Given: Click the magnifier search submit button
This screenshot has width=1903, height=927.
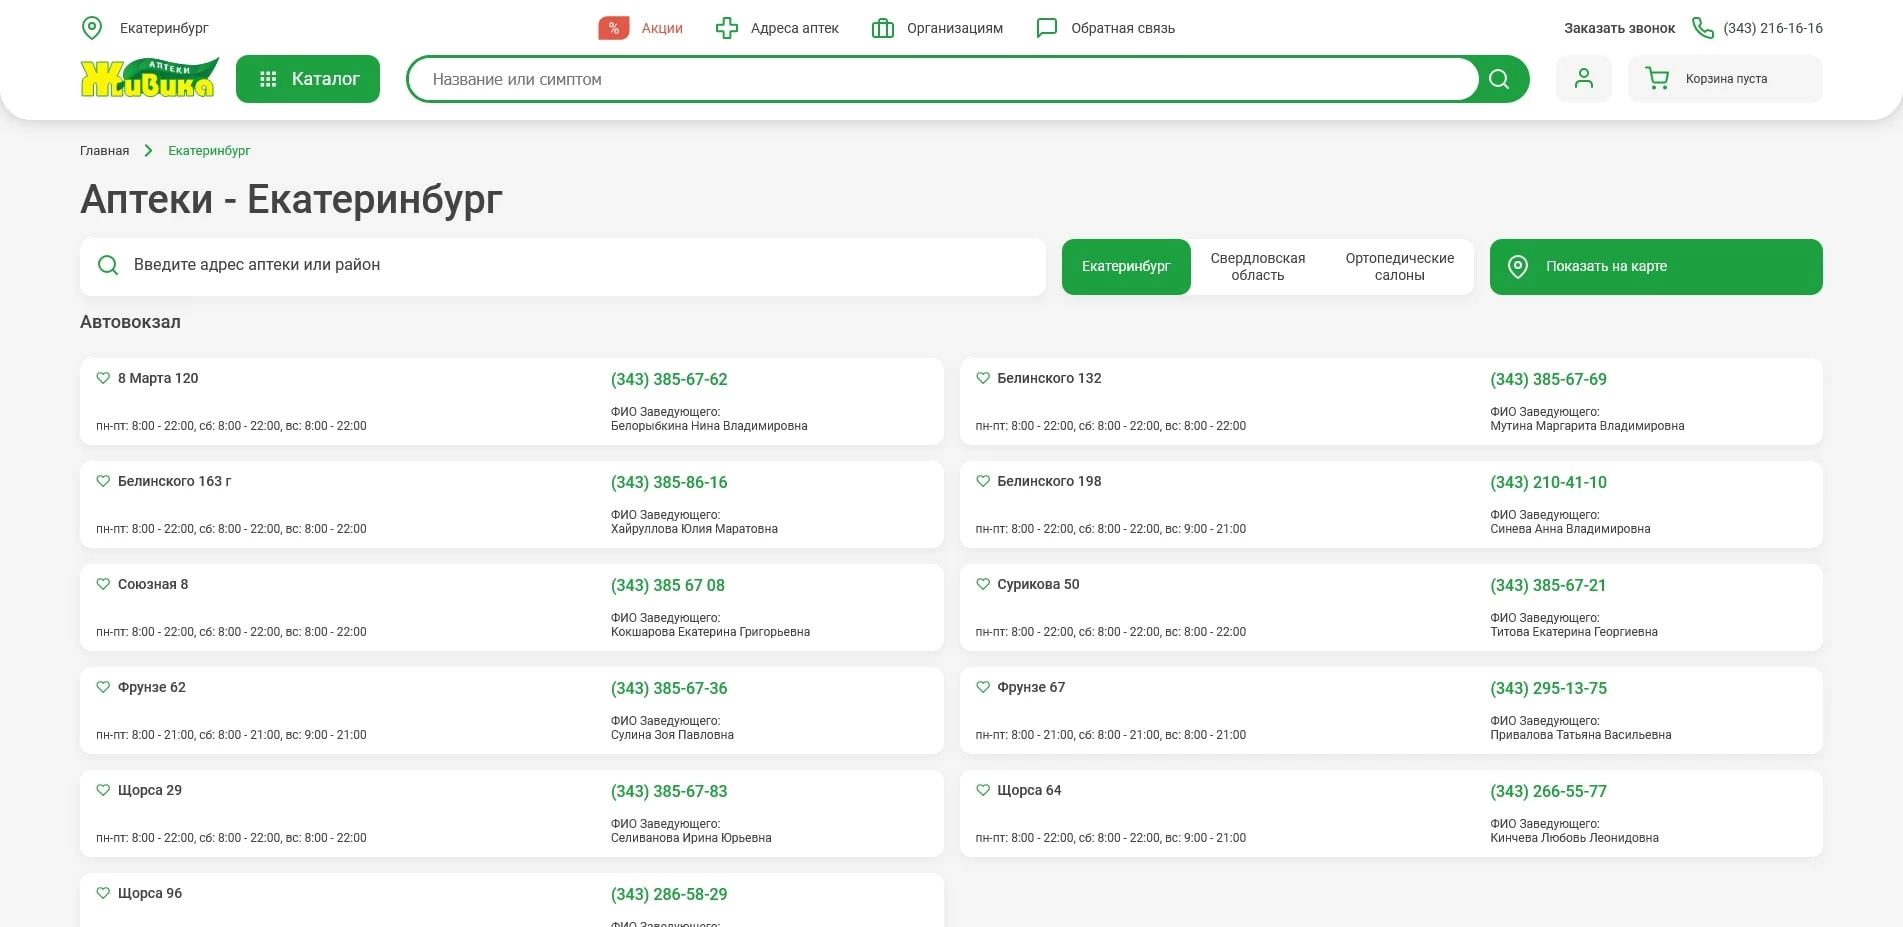Looking at the screenshot, I should point(1498,79).
